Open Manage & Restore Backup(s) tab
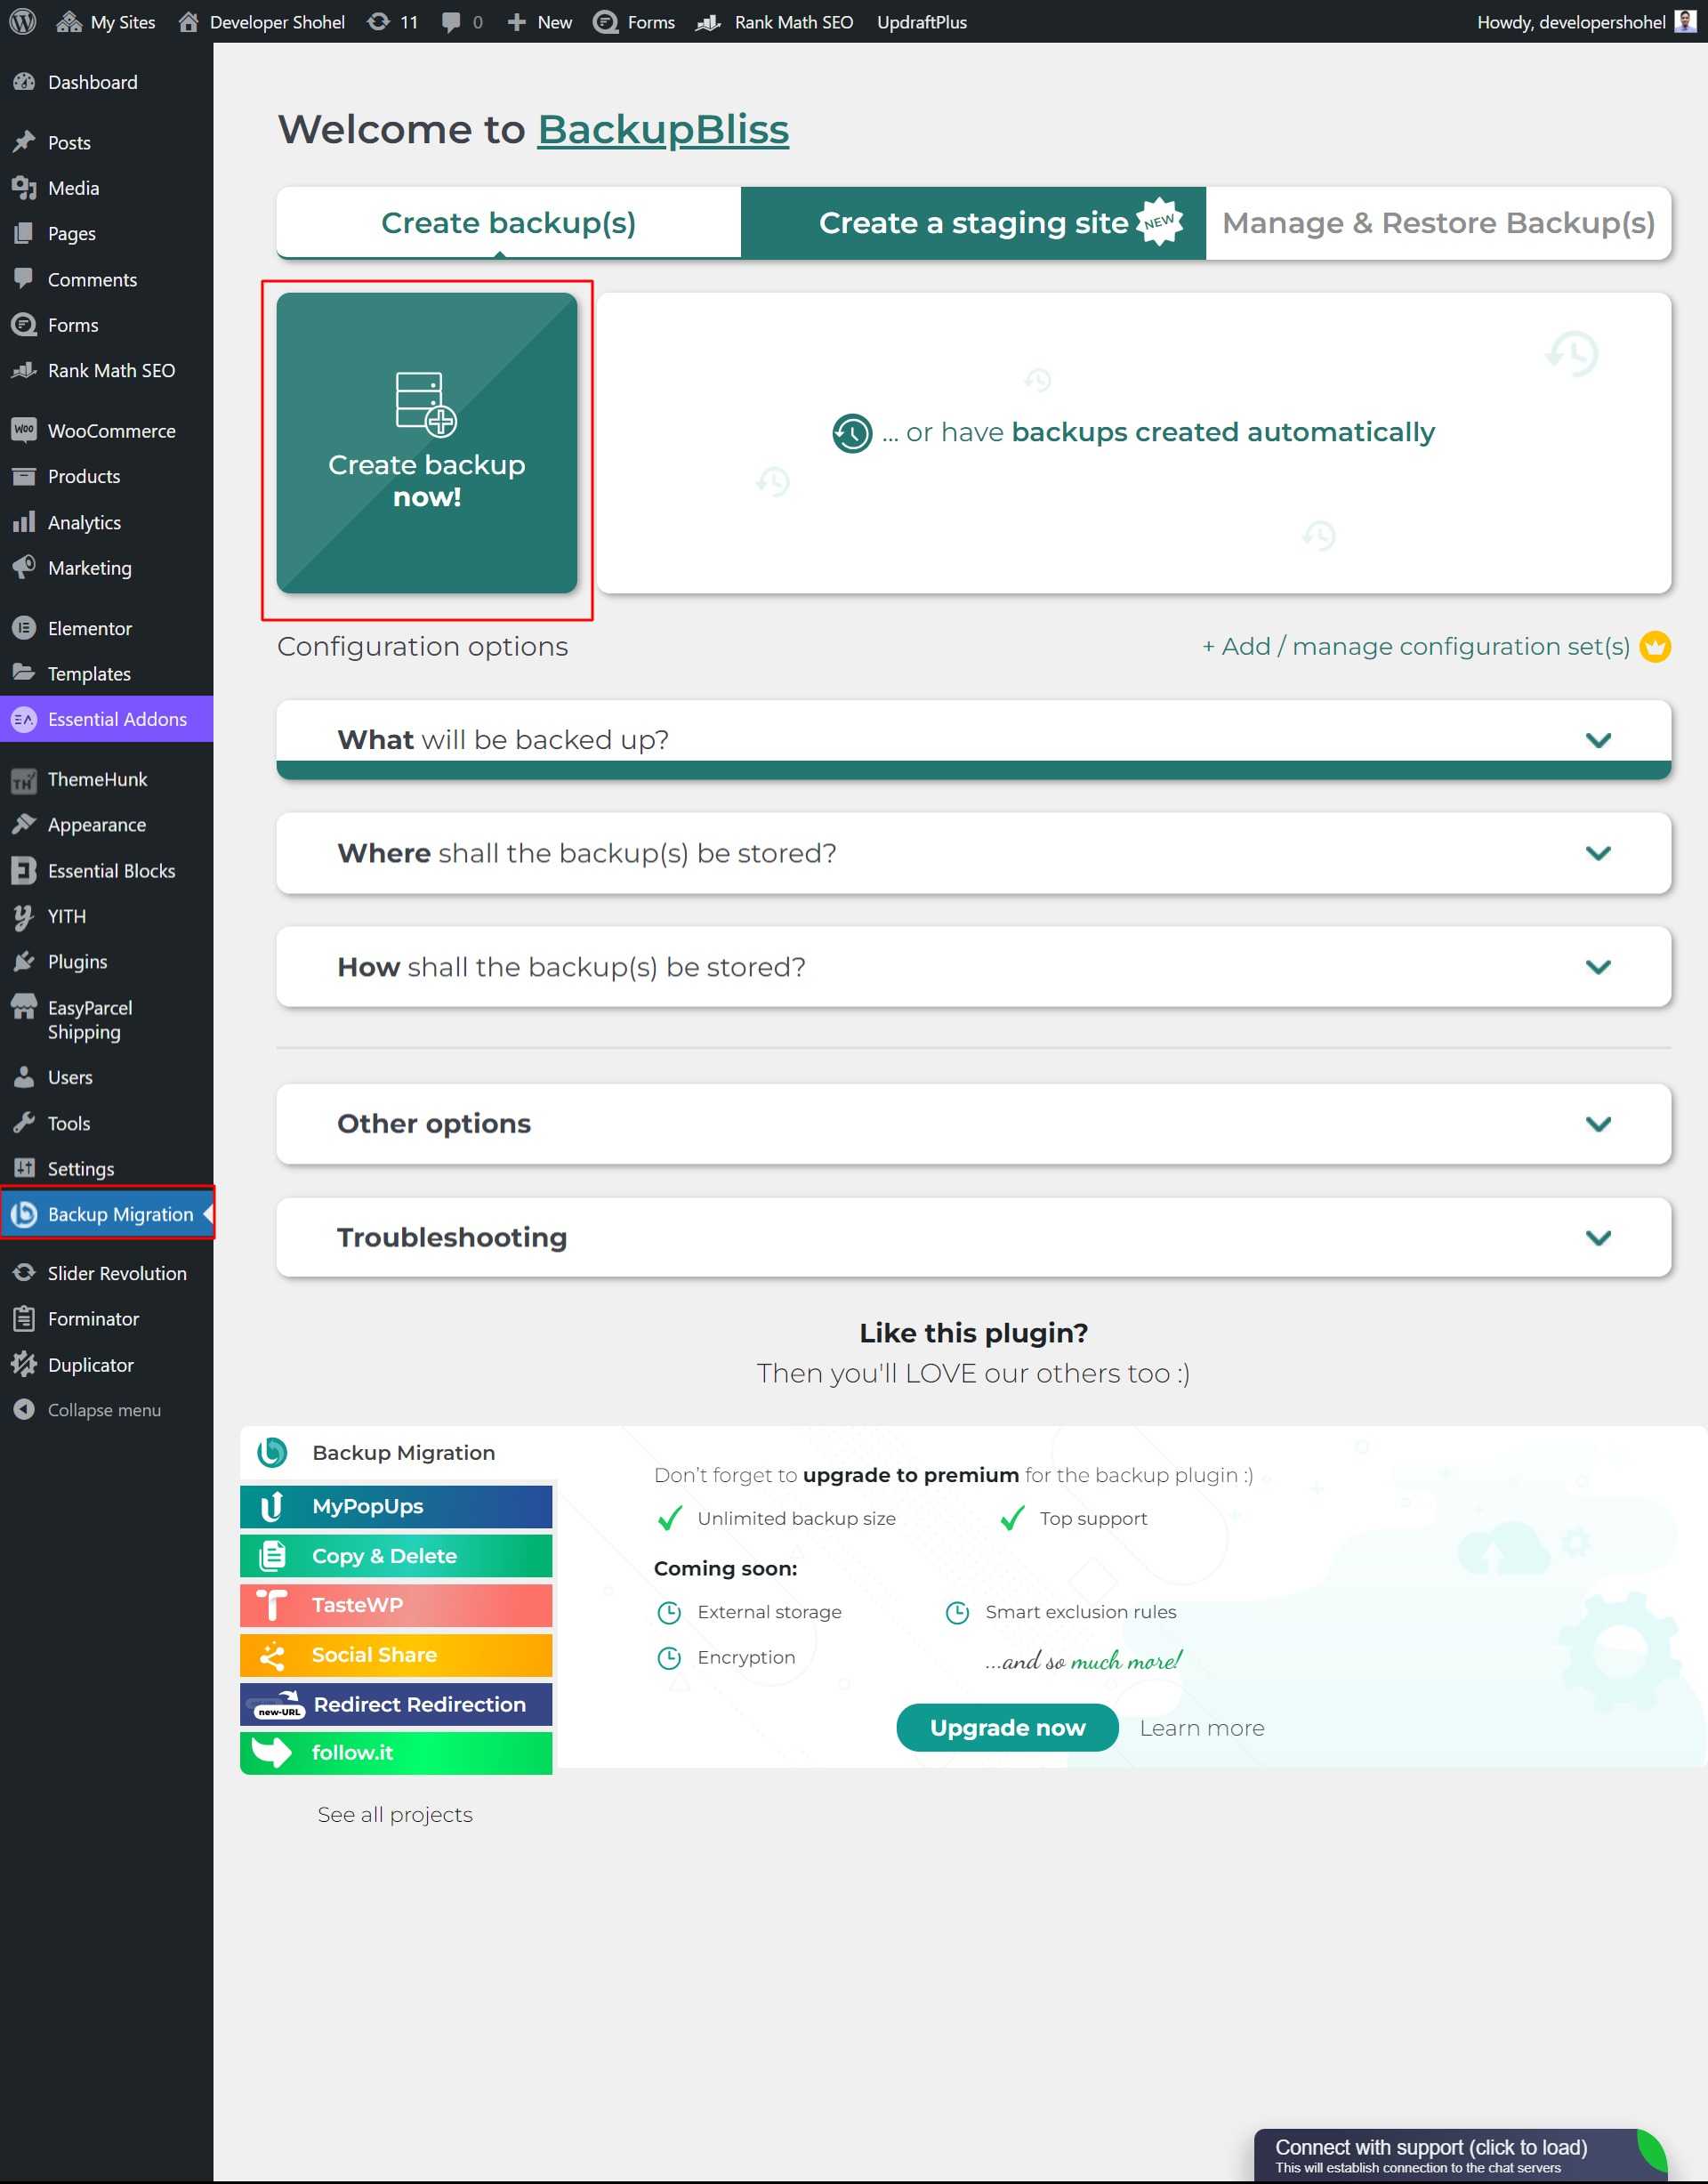This screenshot has width=1708, height=2184. (1438, 222)
